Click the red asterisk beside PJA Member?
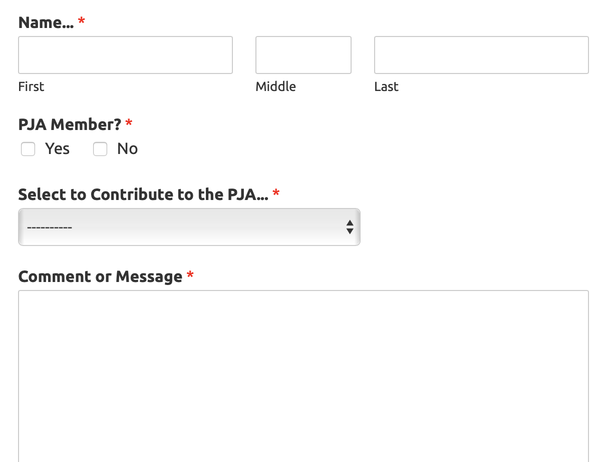 tap(129, 125)
